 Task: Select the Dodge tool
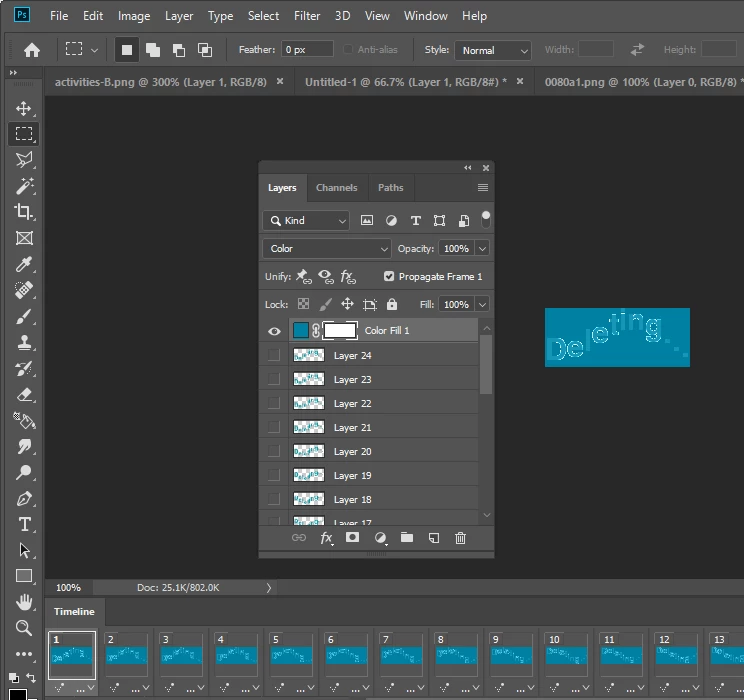[24, 473]
